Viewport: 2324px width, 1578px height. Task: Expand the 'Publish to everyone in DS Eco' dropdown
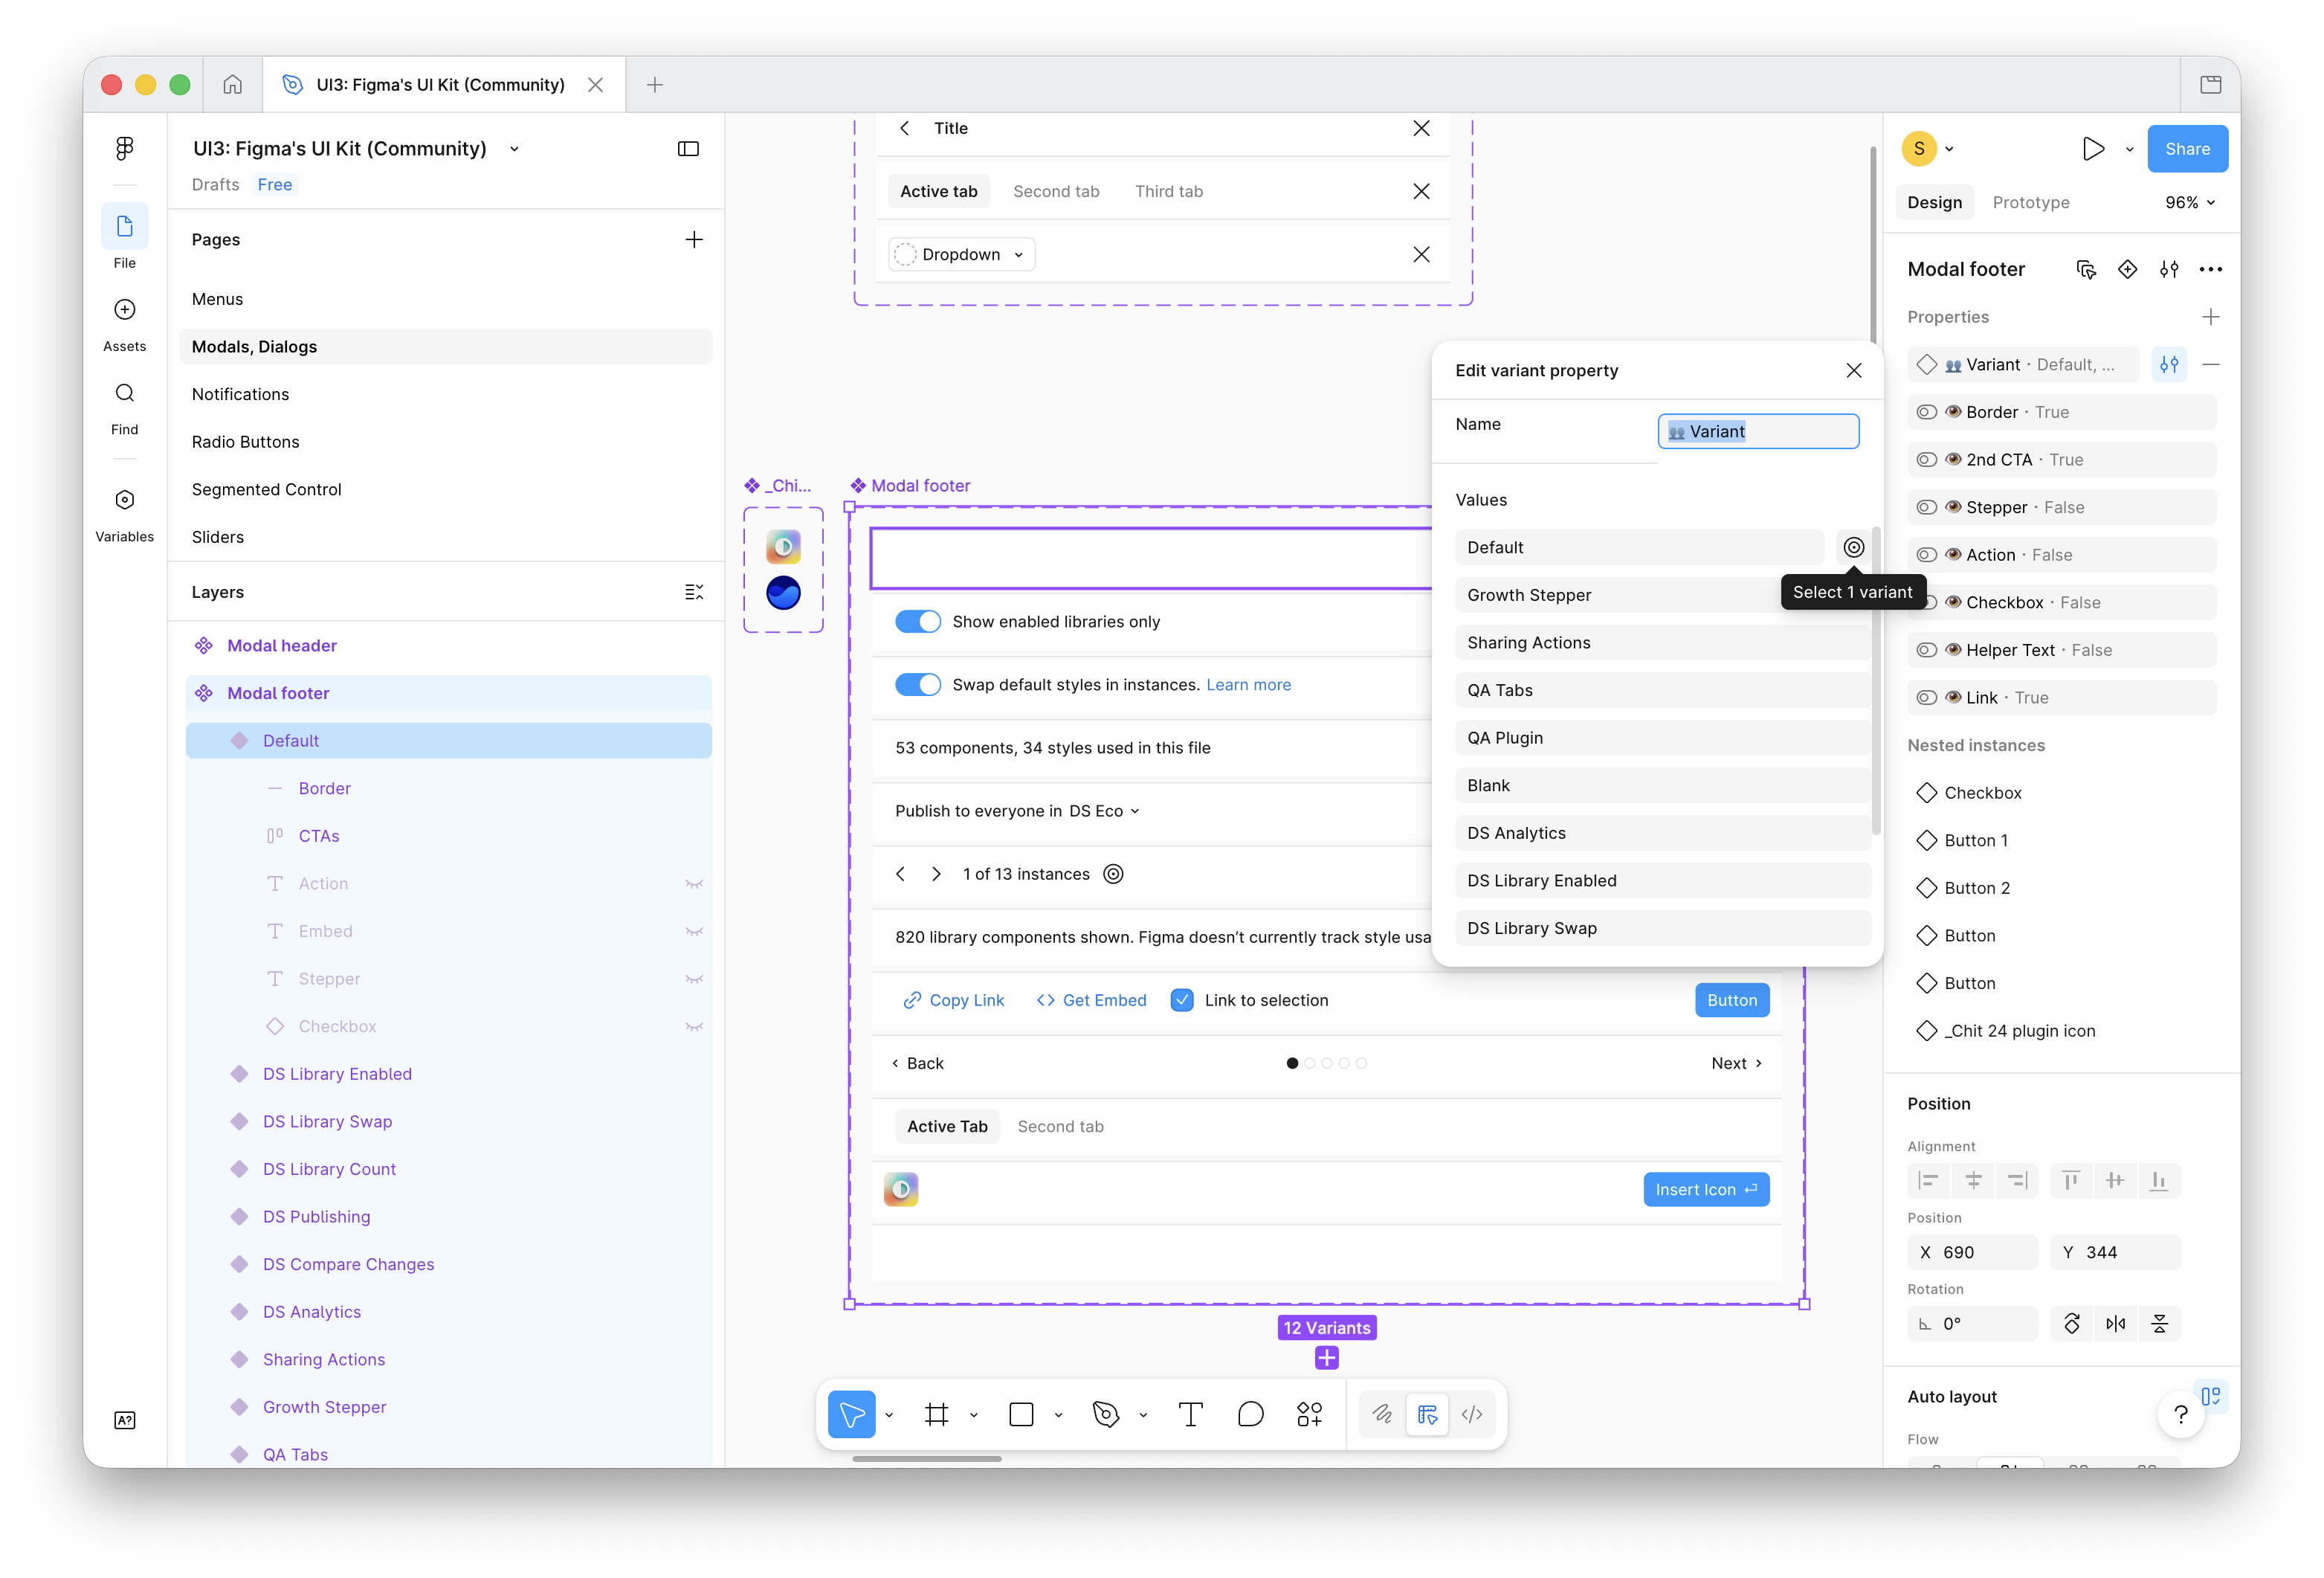(1134, 811)
